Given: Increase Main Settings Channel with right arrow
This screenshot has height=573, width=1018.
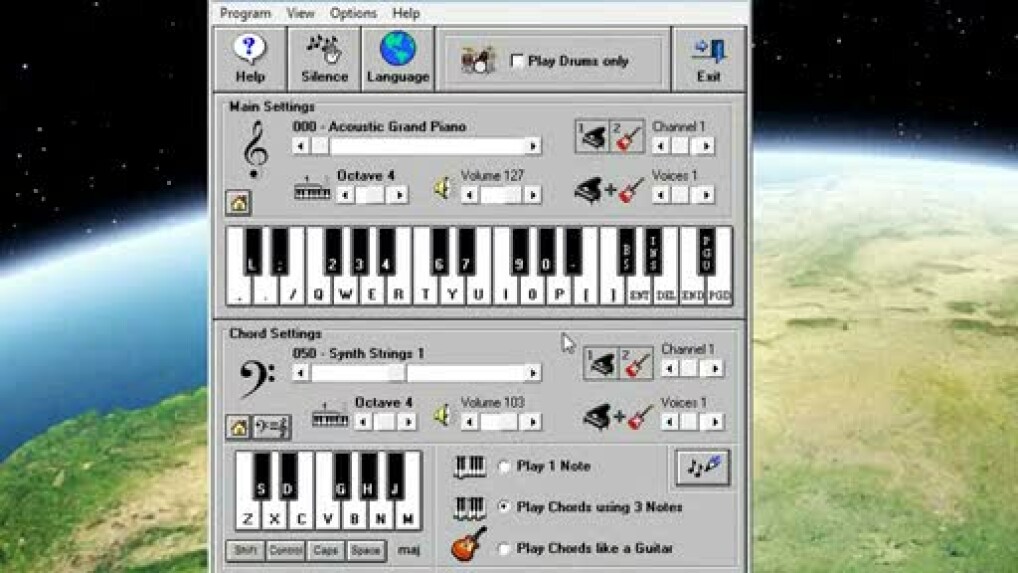Looking at the screenshot, I should click(x=706, y=146).
